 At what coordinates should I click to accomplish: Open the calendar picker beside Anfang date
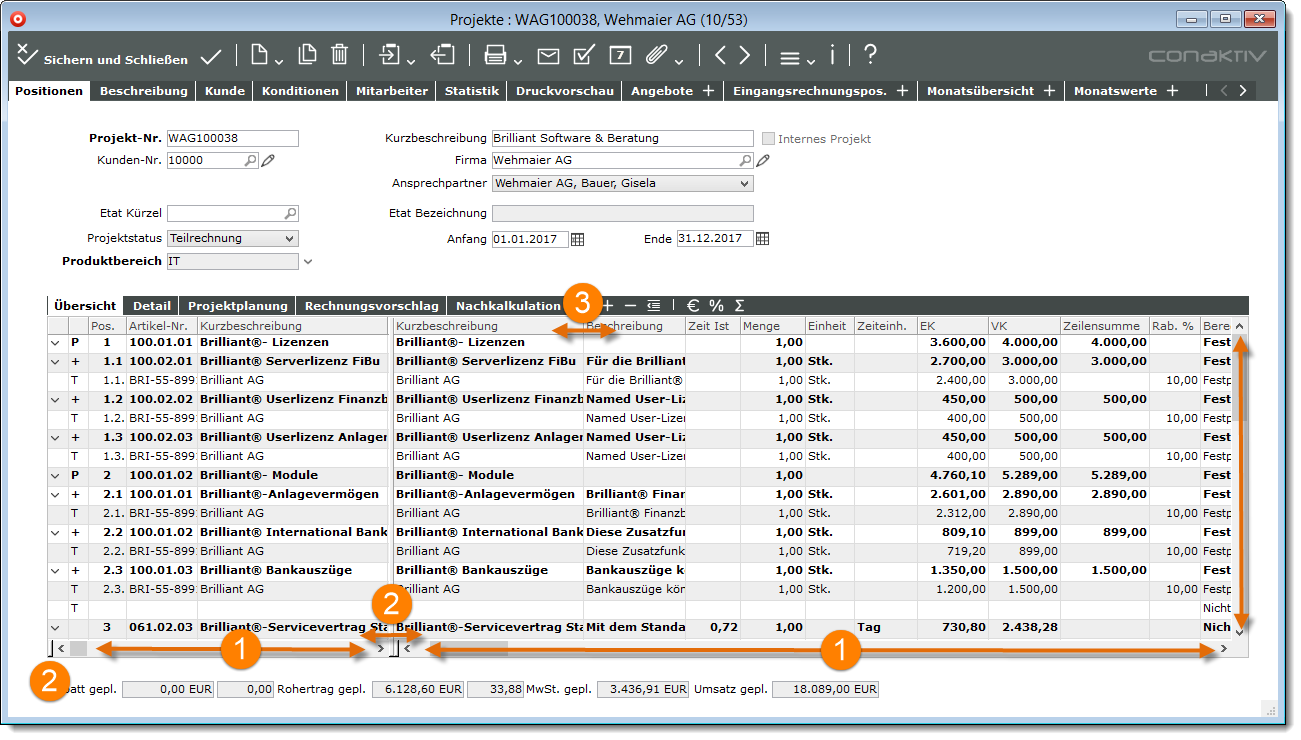pyautogui.click(x=577, y=239)
